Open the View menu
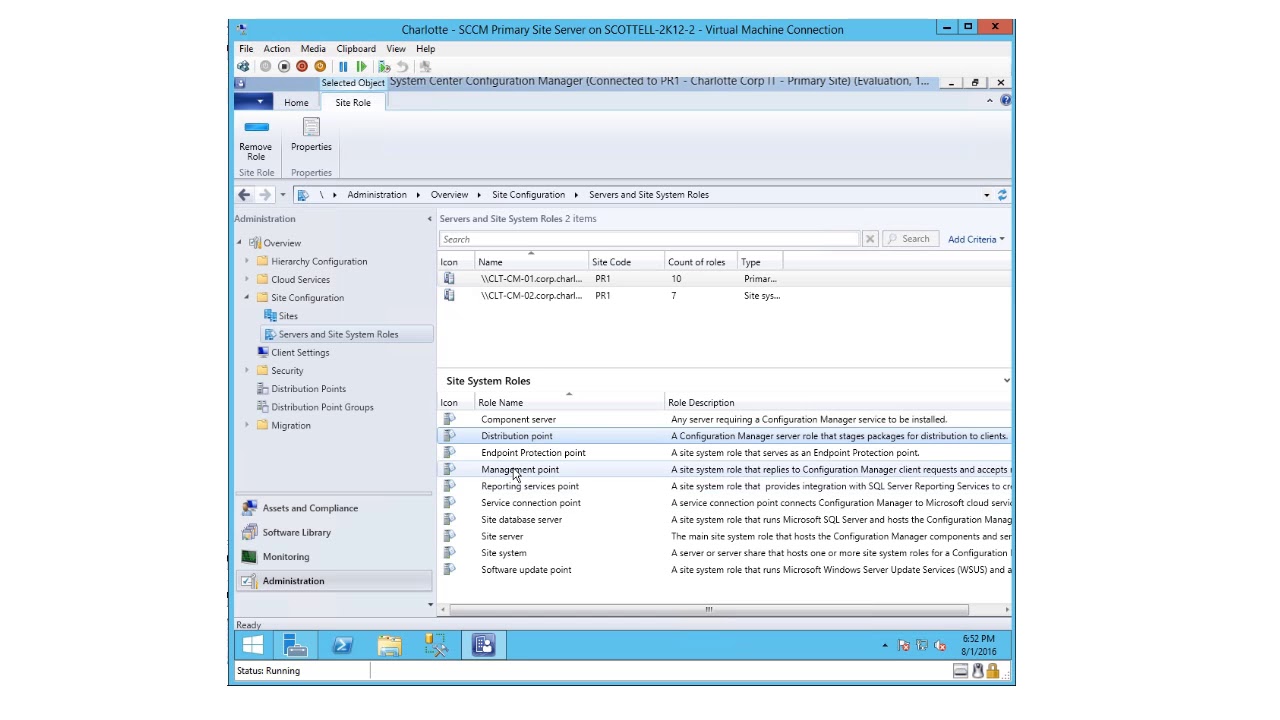Viewport: 1280px width, 720px height. click(x=396, y=49)
